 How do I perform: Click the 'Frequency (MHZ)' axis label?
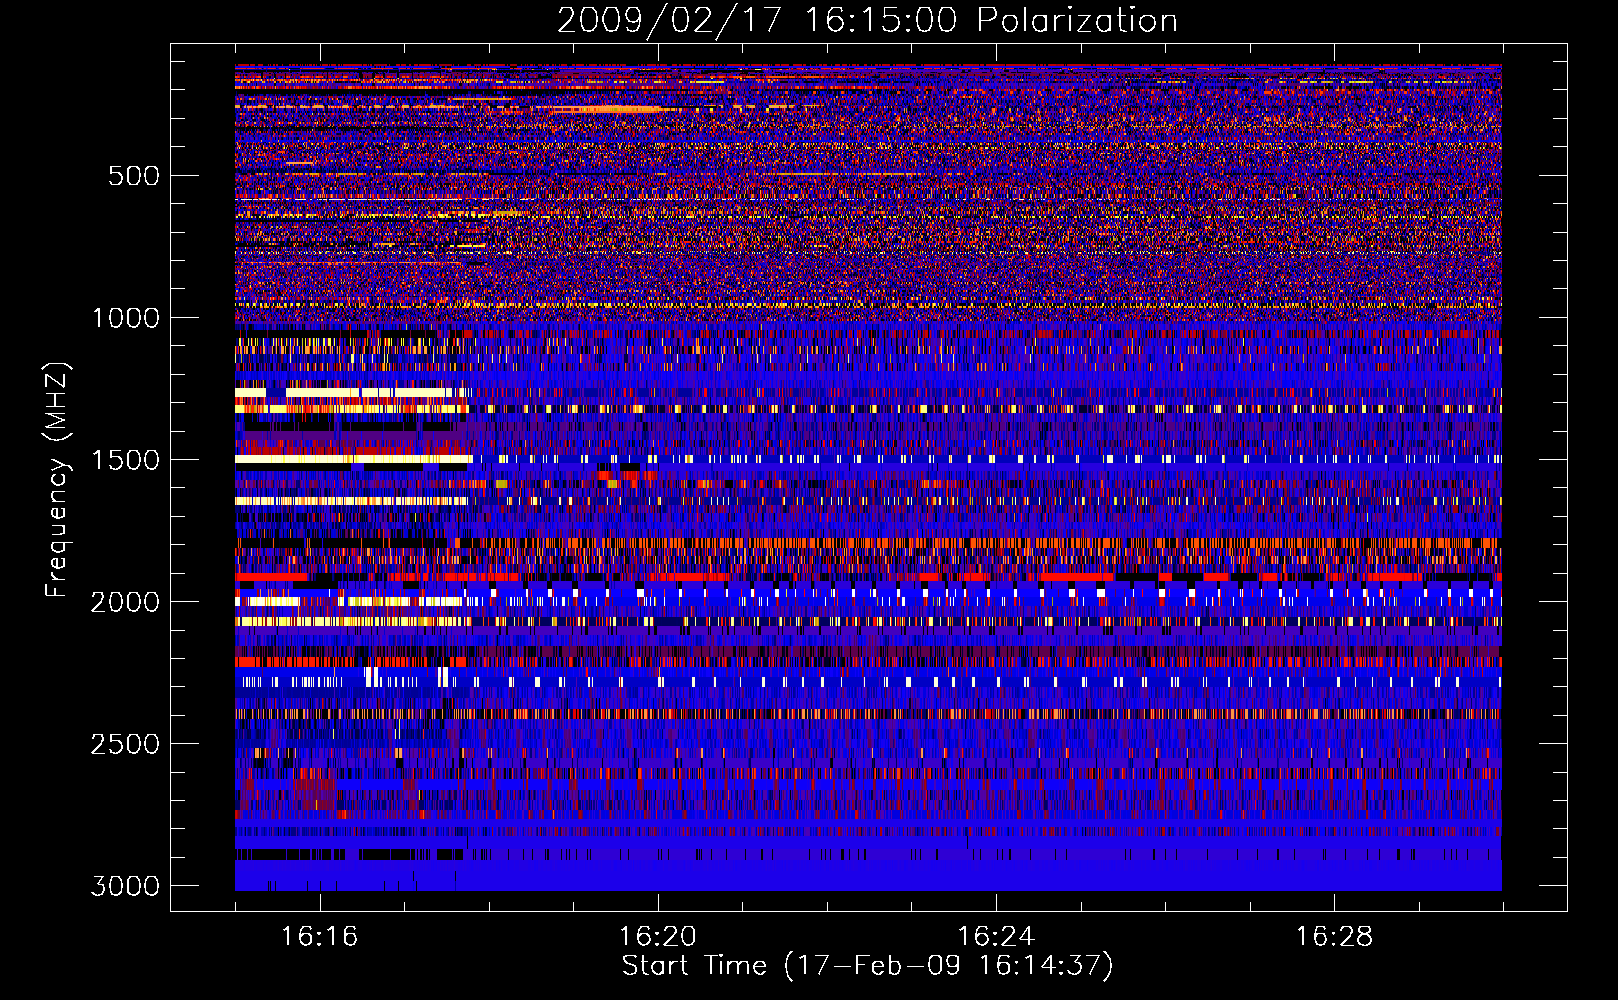[57, 480]
